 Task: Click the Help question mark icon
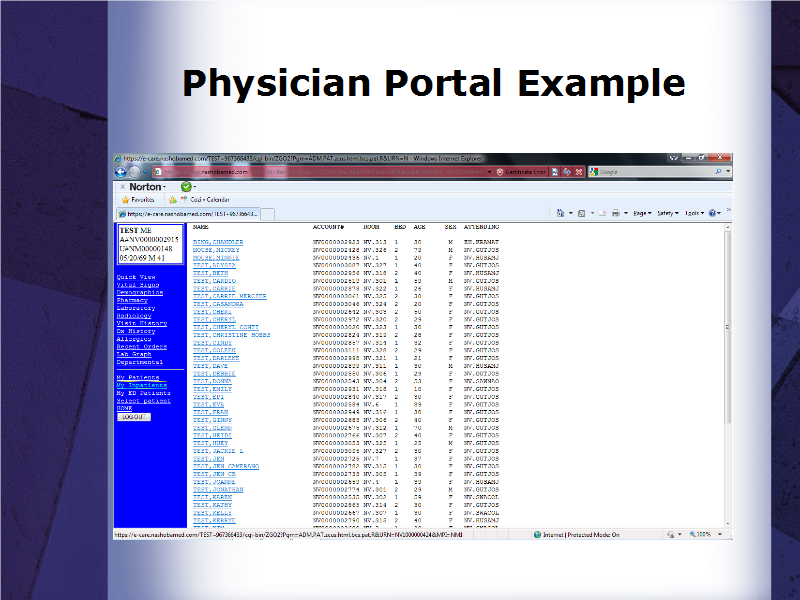[713, 213]
